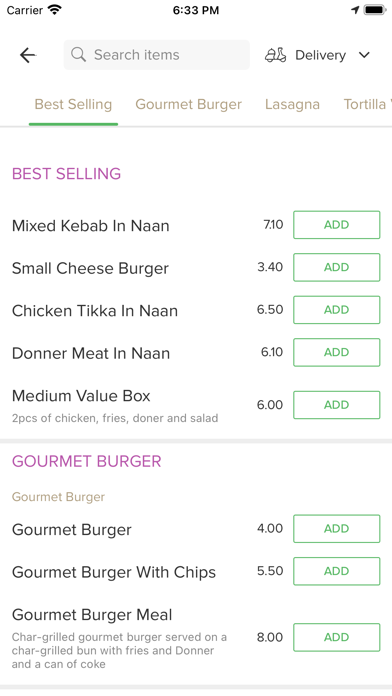Add Medium Value Box to cart
Viewport: 392px width, 696px height.
(337, 405)
